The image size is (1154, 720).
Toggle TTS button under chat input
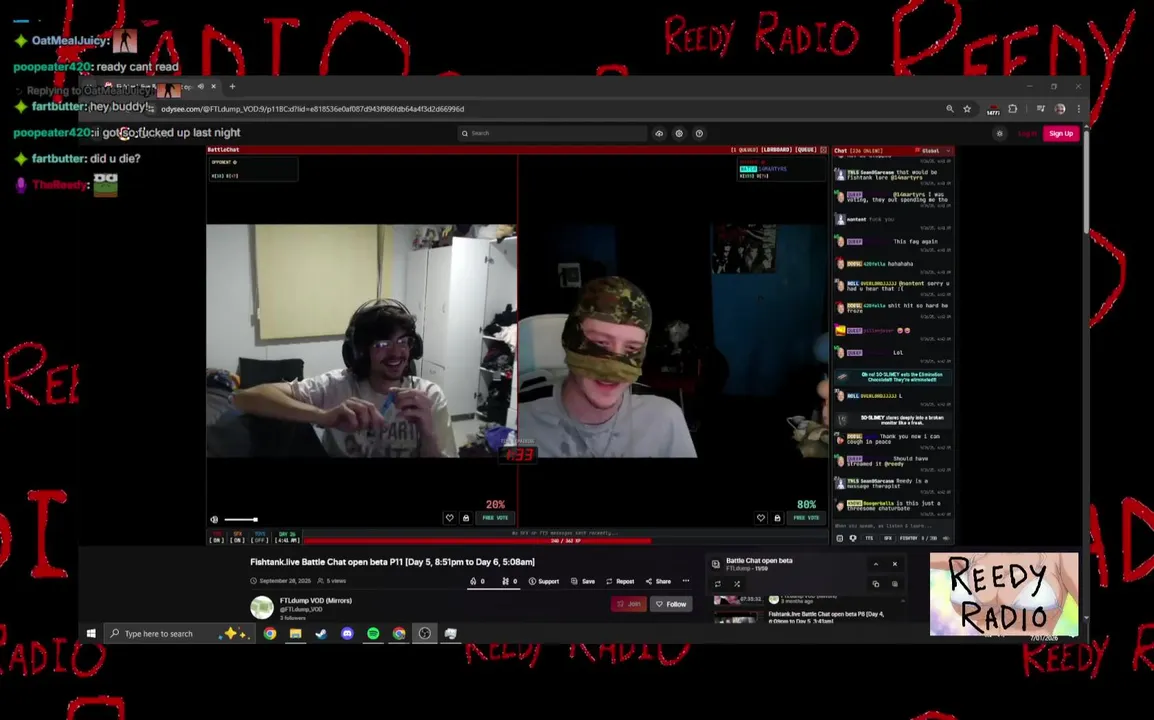tap(869, 538)
